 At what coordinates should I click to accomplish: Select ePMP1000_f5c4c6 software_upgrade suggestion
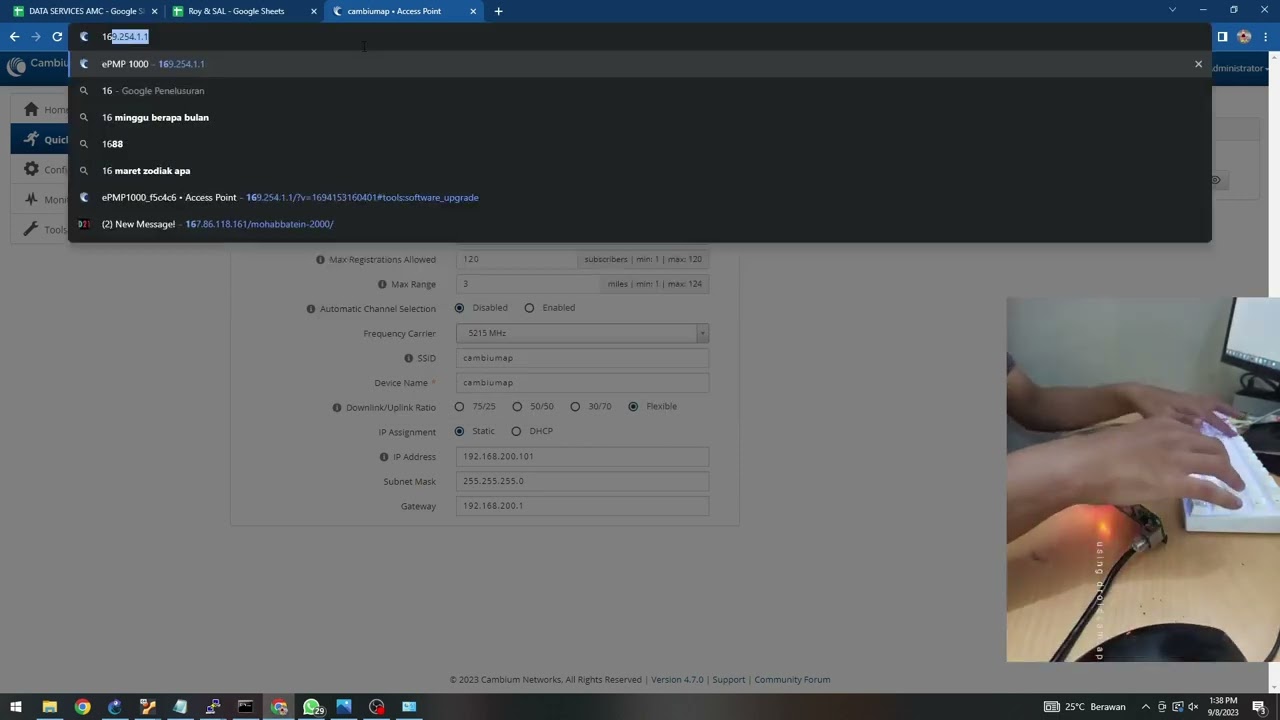[640, 197]
